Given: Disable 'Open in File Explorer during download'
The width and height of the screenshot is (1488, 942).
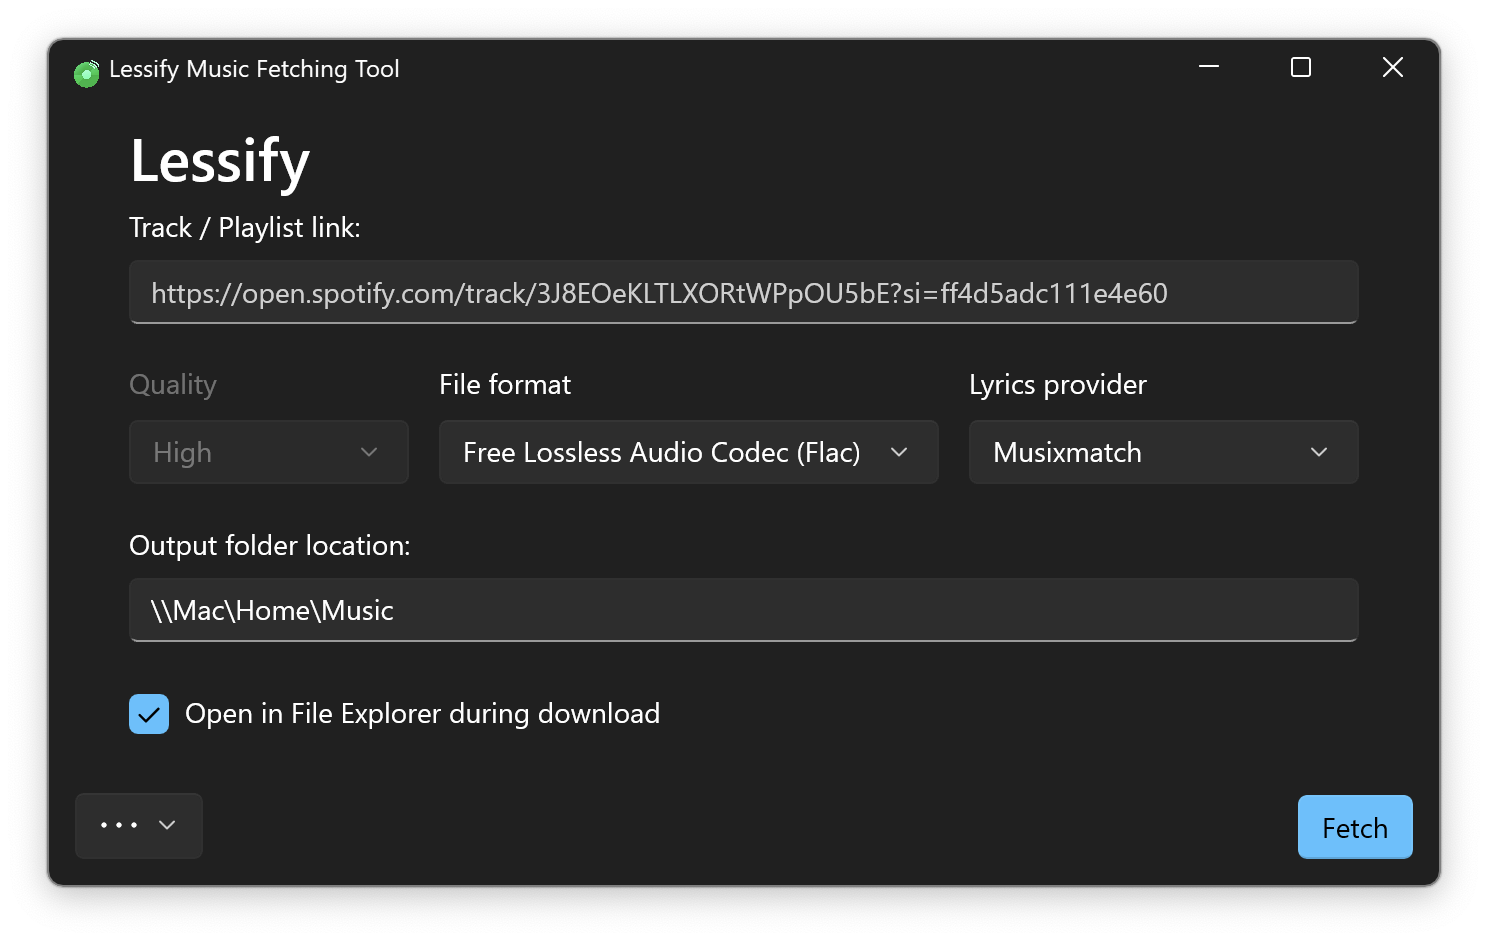Looking at the screenshot, I should pyautogui.click(x=148, y=714).
